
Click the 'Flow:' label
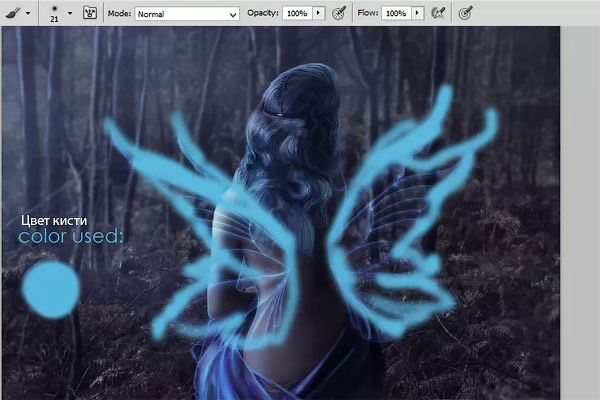coord(368,13)
